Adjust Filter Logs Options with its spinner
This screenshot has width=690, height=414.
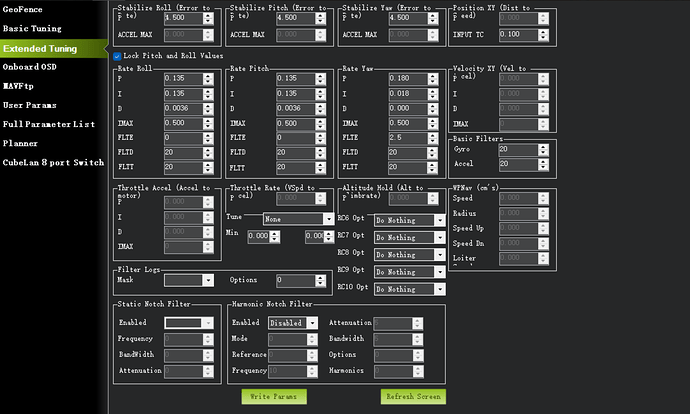pyautogui.click(x=321, y=280)
